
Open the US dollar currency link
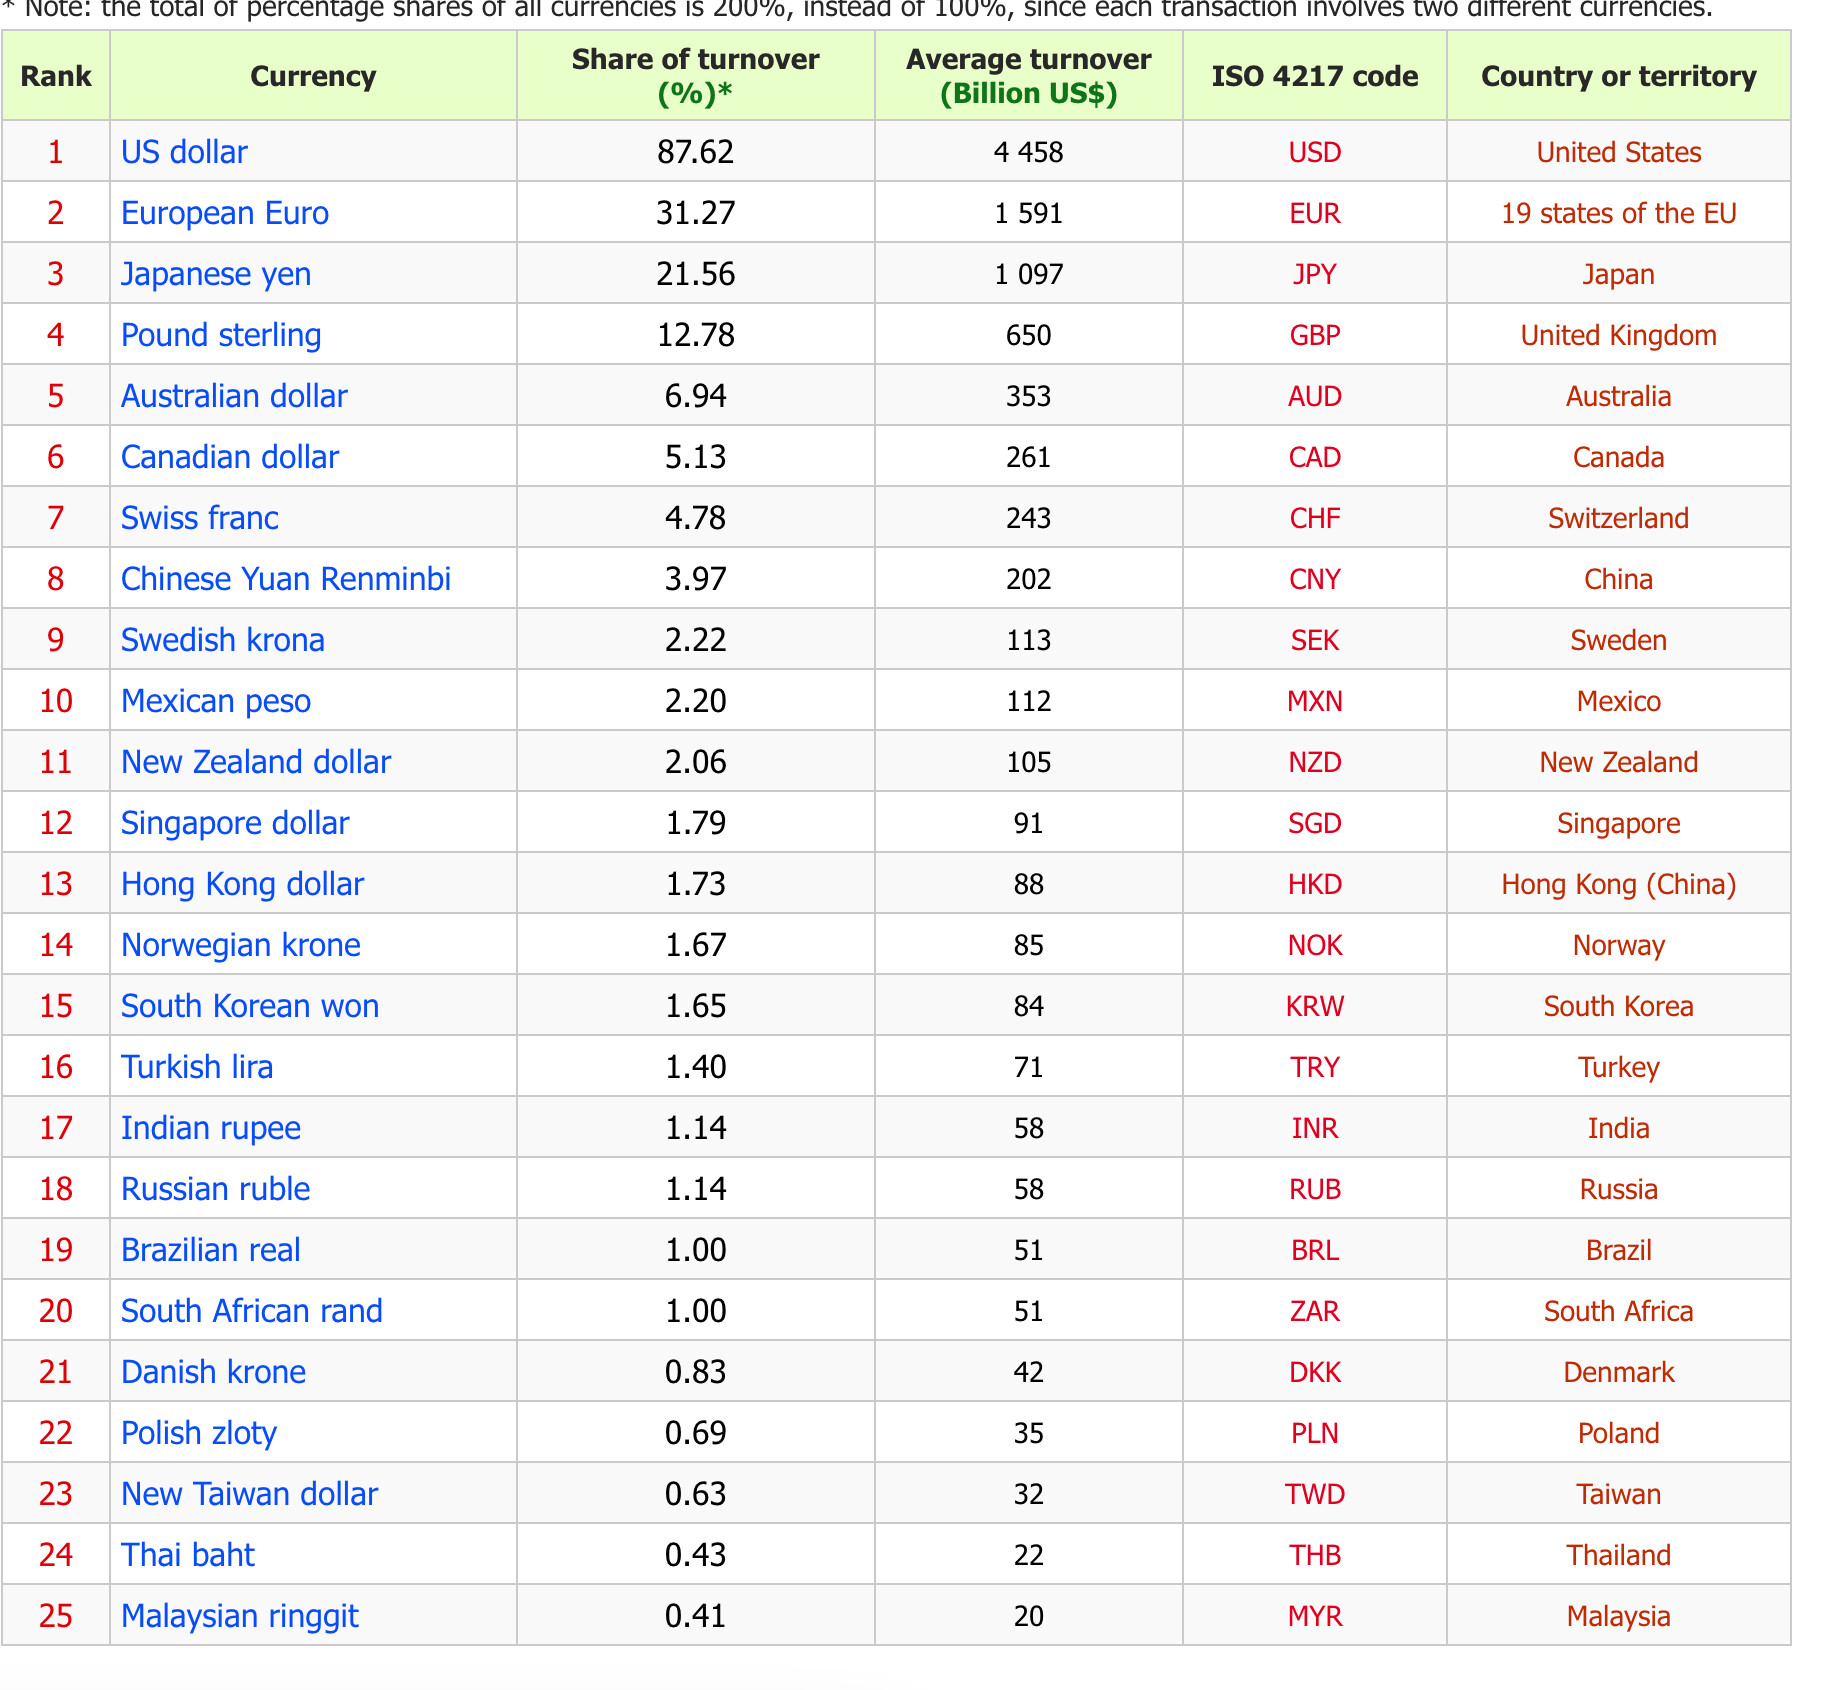coord(184,152)
